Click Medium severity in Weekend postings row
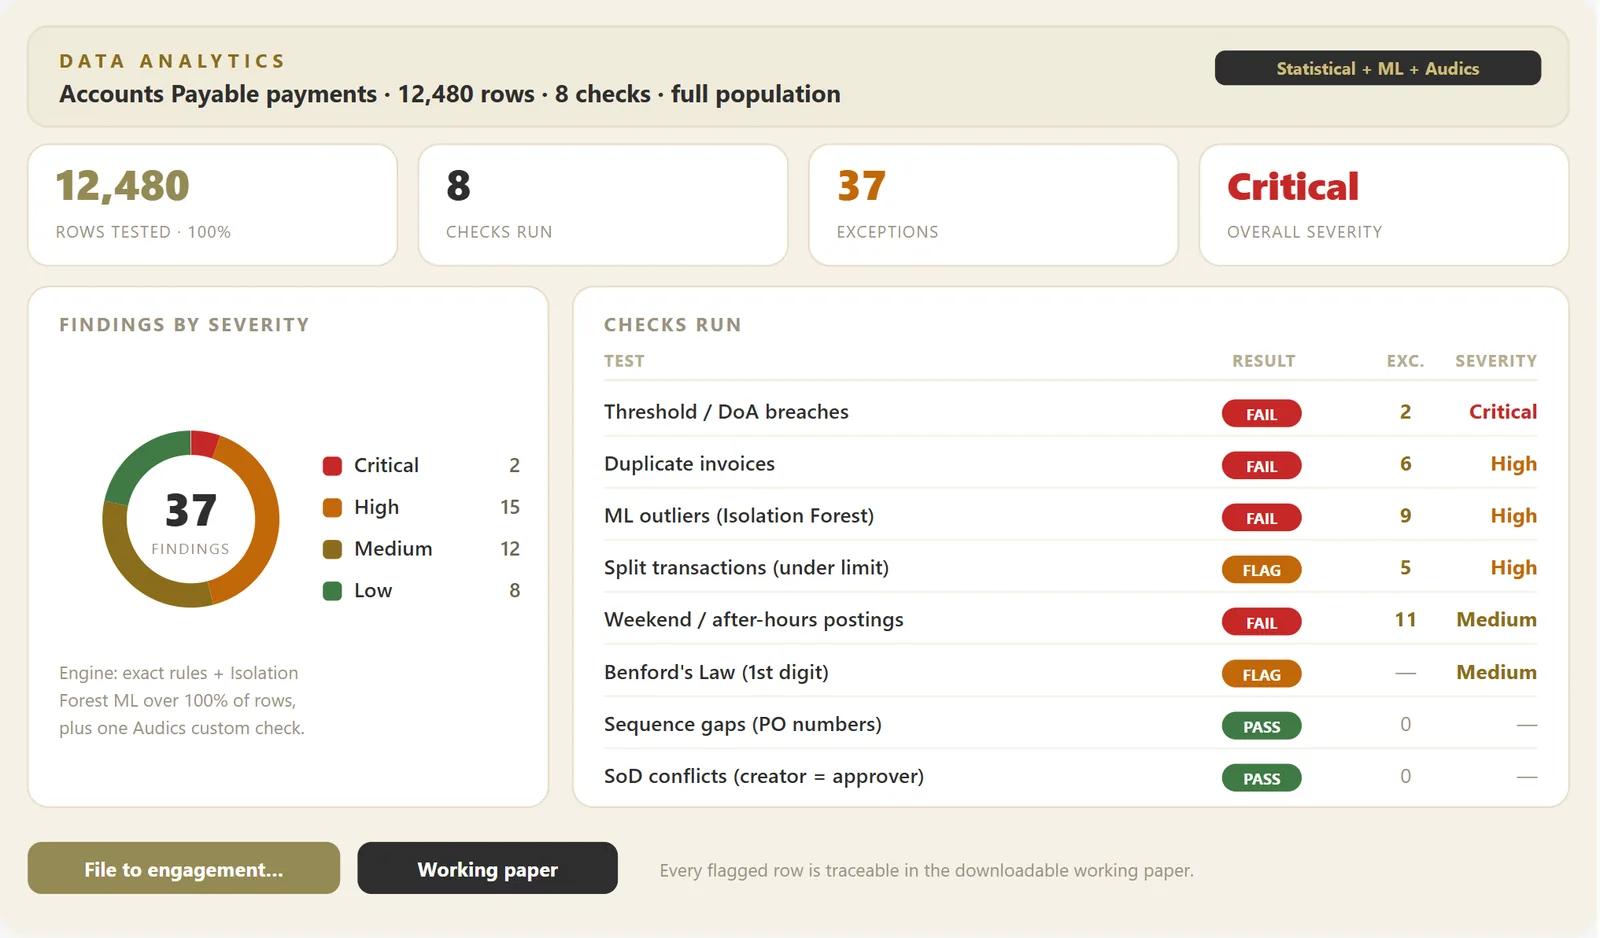This screenshot has width=1600, height=938. pyautogui.click(x=1497, y=620)
